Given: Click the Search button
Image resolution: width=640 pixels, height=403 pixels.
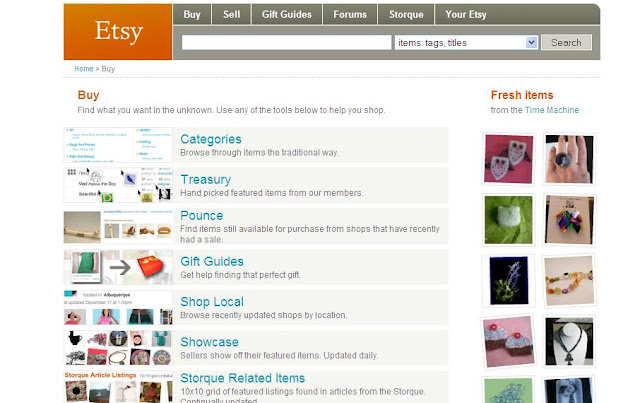Looking at the screenshot, I should (x=566, y=42).
